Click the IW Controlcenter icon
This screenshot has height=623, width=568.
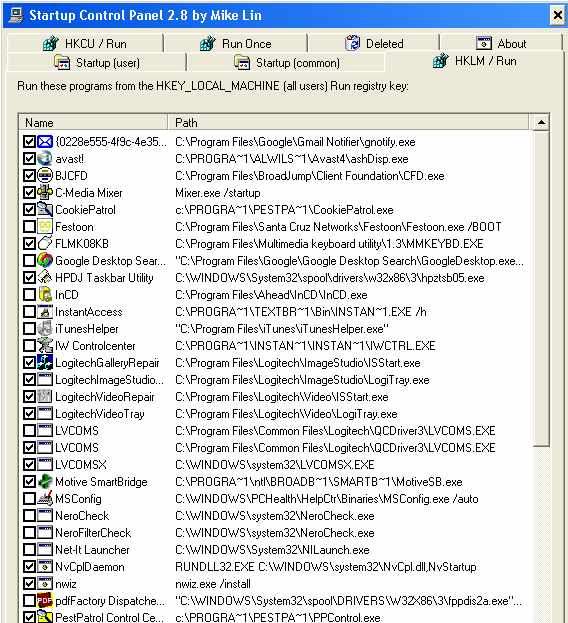[45, 346]
